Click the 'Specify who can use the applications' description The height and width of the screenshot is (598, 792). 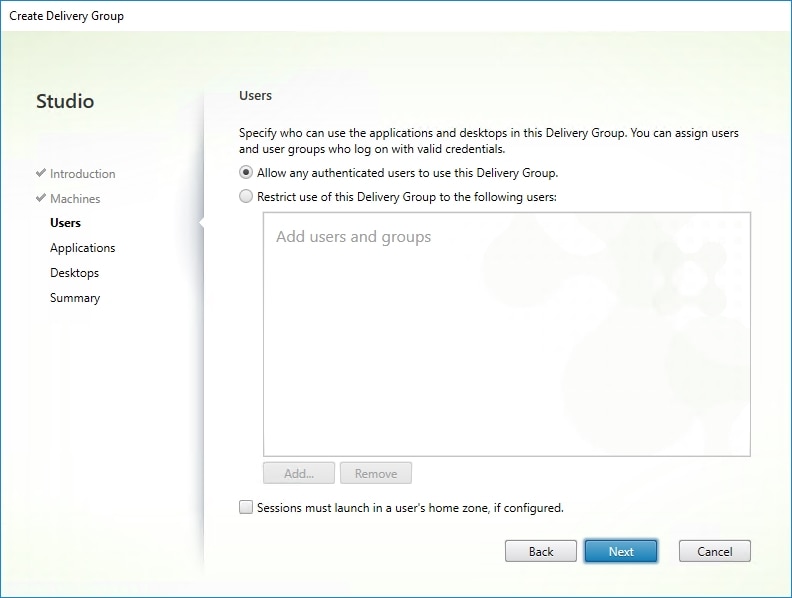(488, 141)
